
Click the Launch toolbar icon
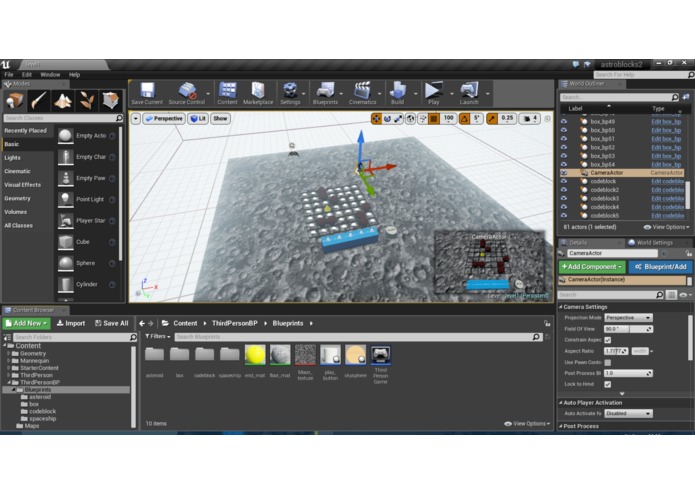pyautogui.click(x=469, y=90)
